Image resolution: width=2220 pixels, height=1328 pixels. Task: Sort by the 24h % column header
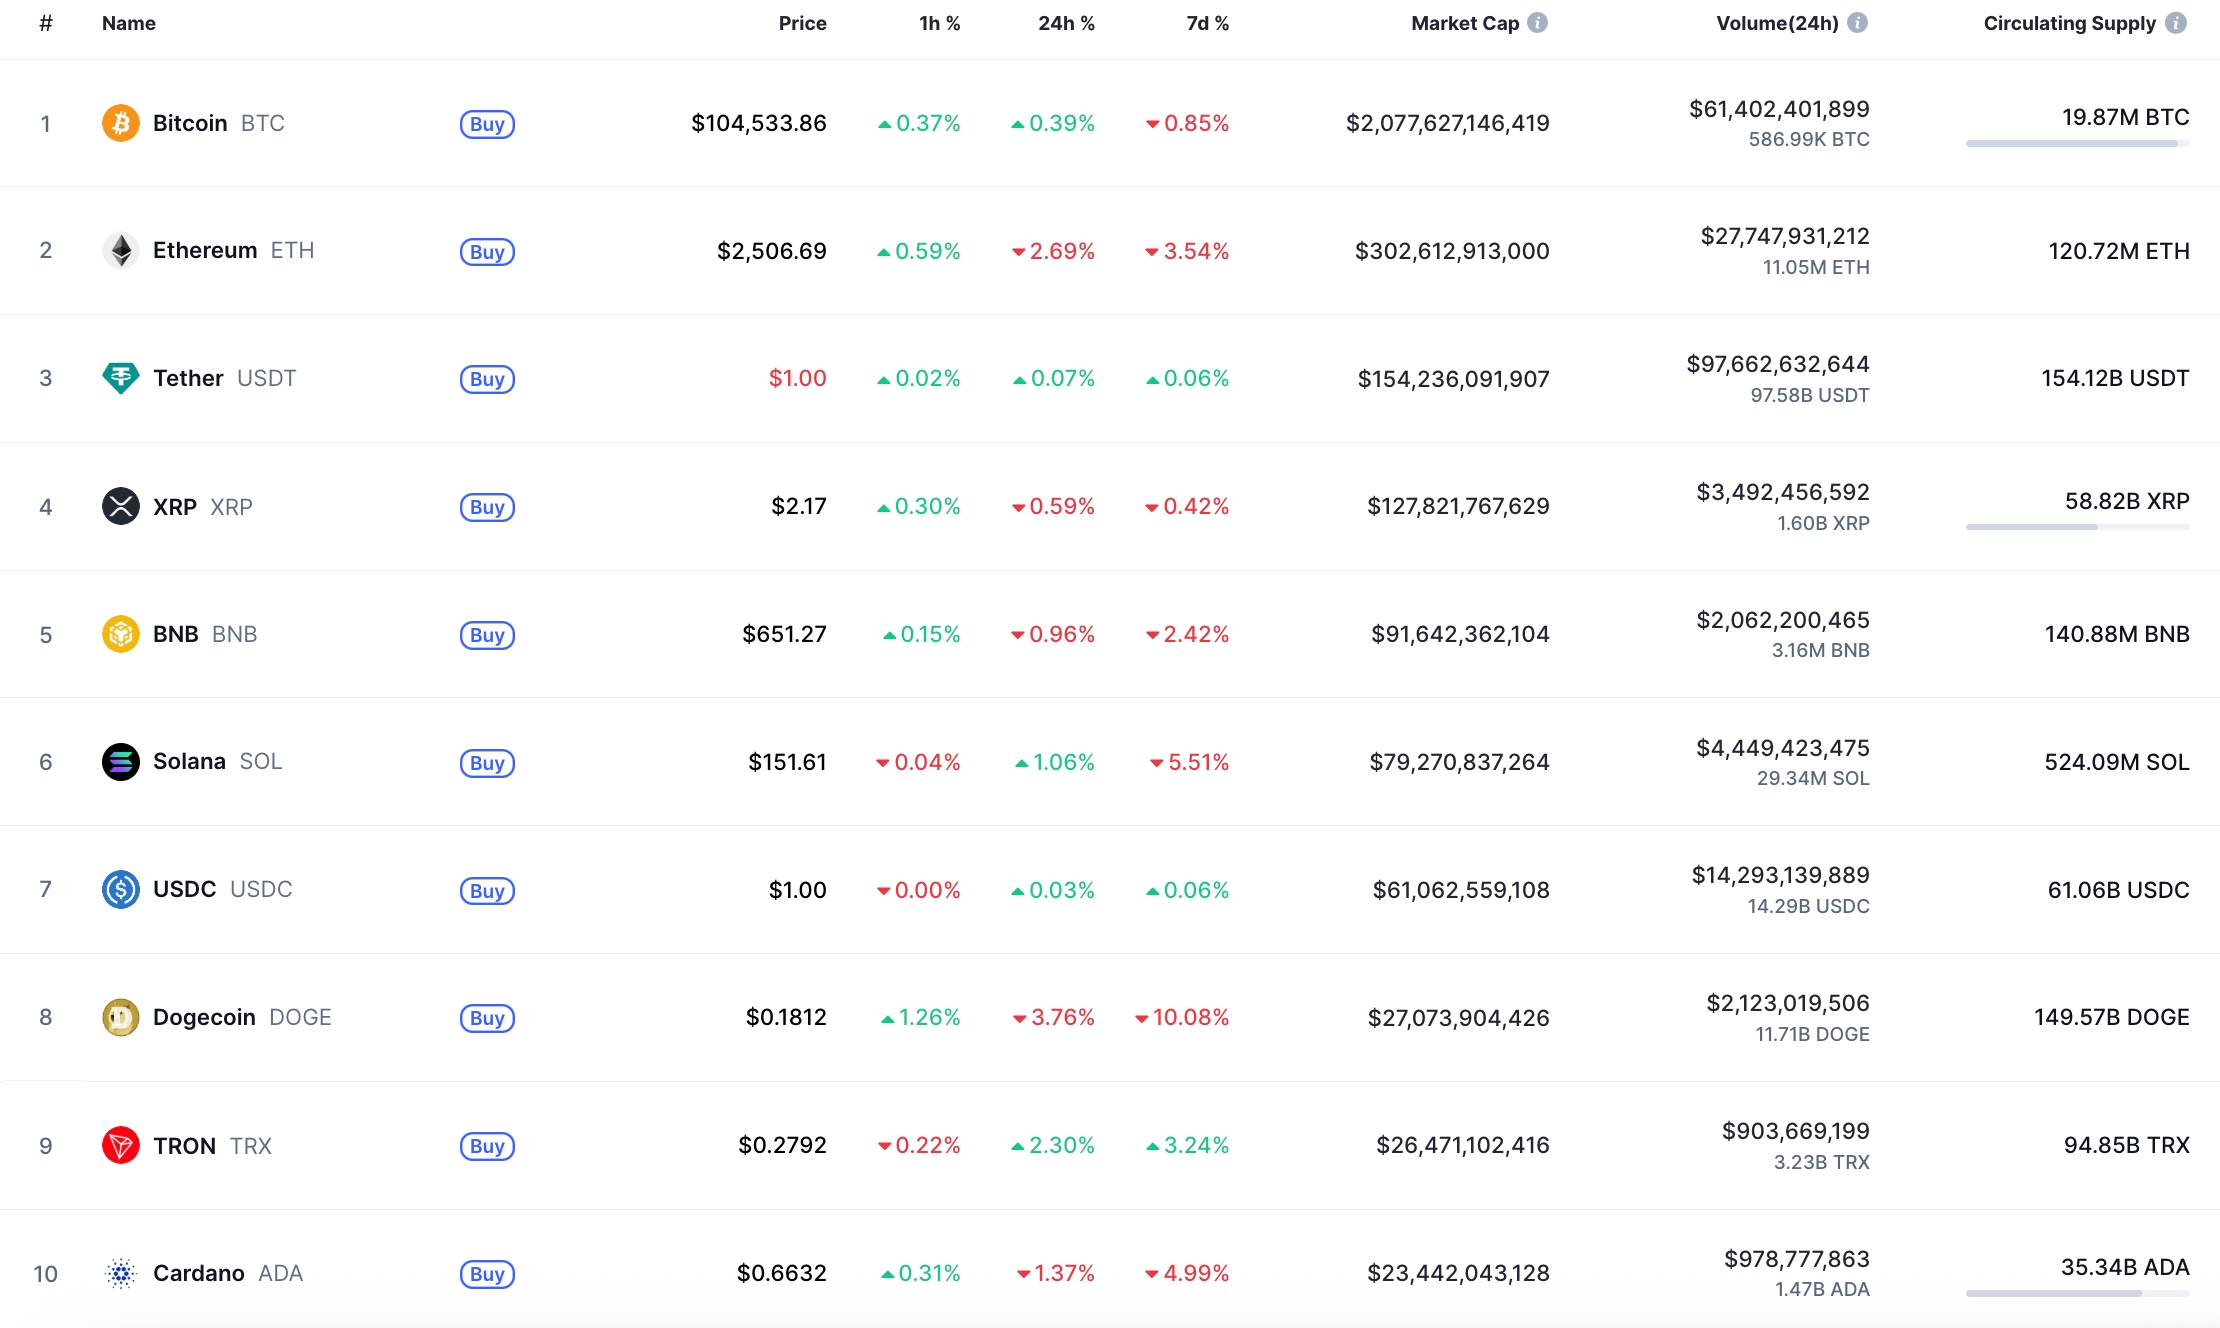[x=1066, y=23]
